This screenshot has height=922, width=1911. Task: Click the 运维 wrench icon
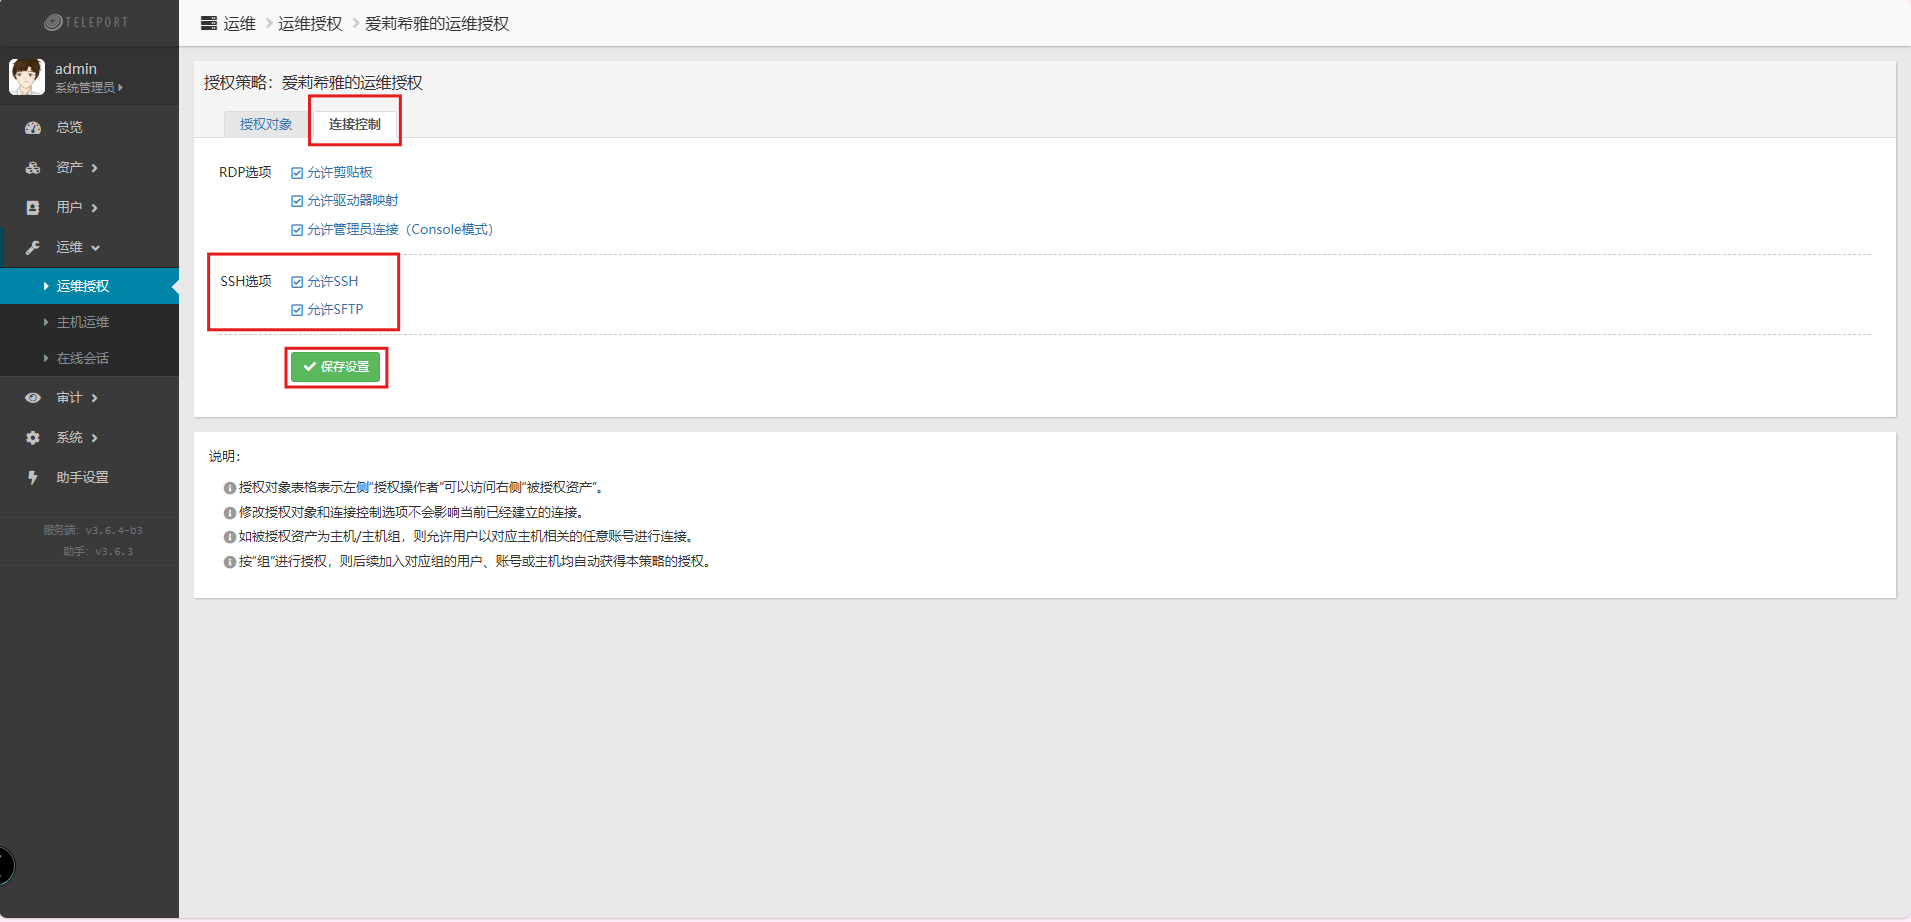coord(33,248)
